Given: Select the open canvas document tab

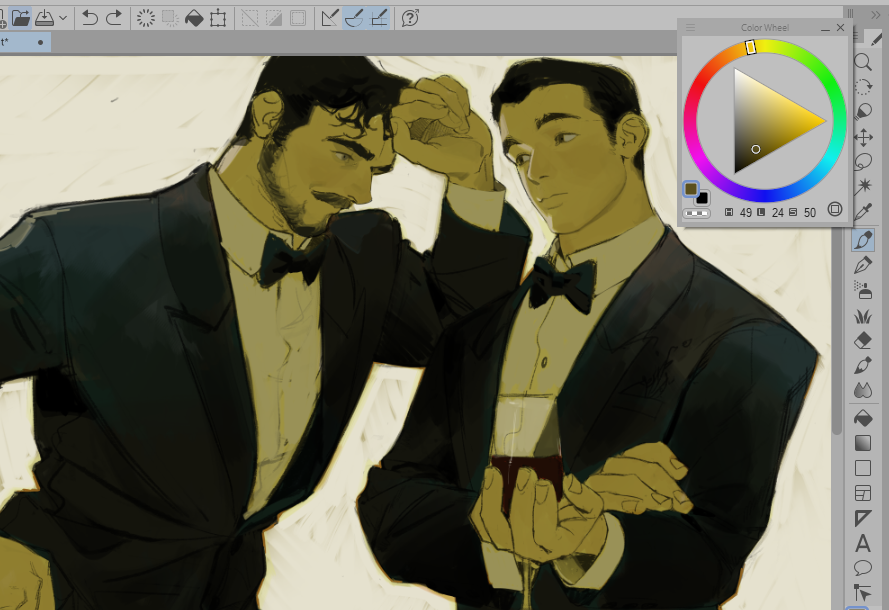Looking at the screenshot, I should (25, 42).
